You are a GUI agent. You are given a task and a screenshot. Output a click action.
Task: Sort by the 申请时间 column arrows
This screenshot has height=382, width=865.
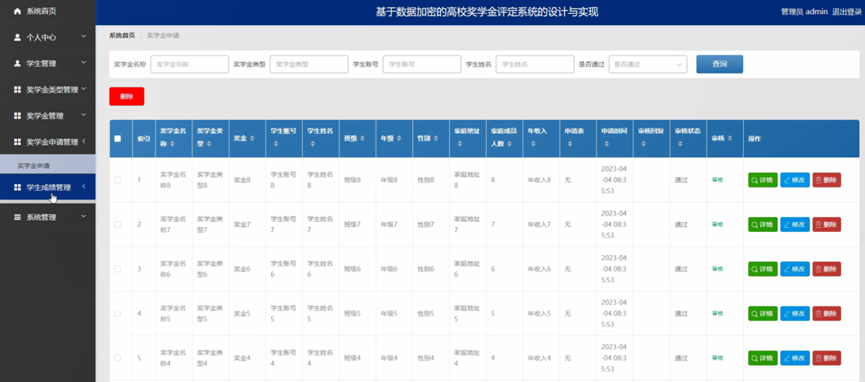(x=607, y=144)
